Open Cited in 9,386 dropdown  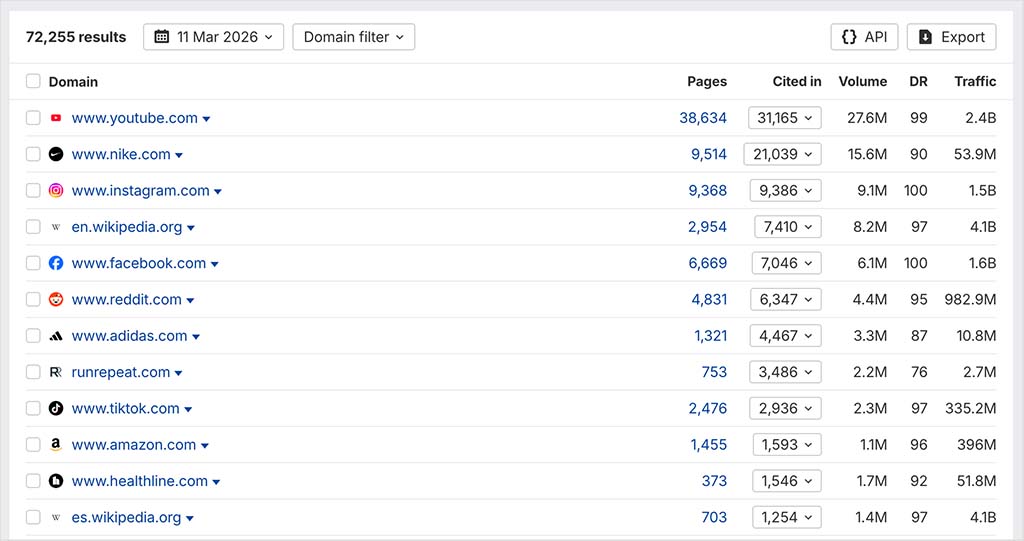coord(786,190)
